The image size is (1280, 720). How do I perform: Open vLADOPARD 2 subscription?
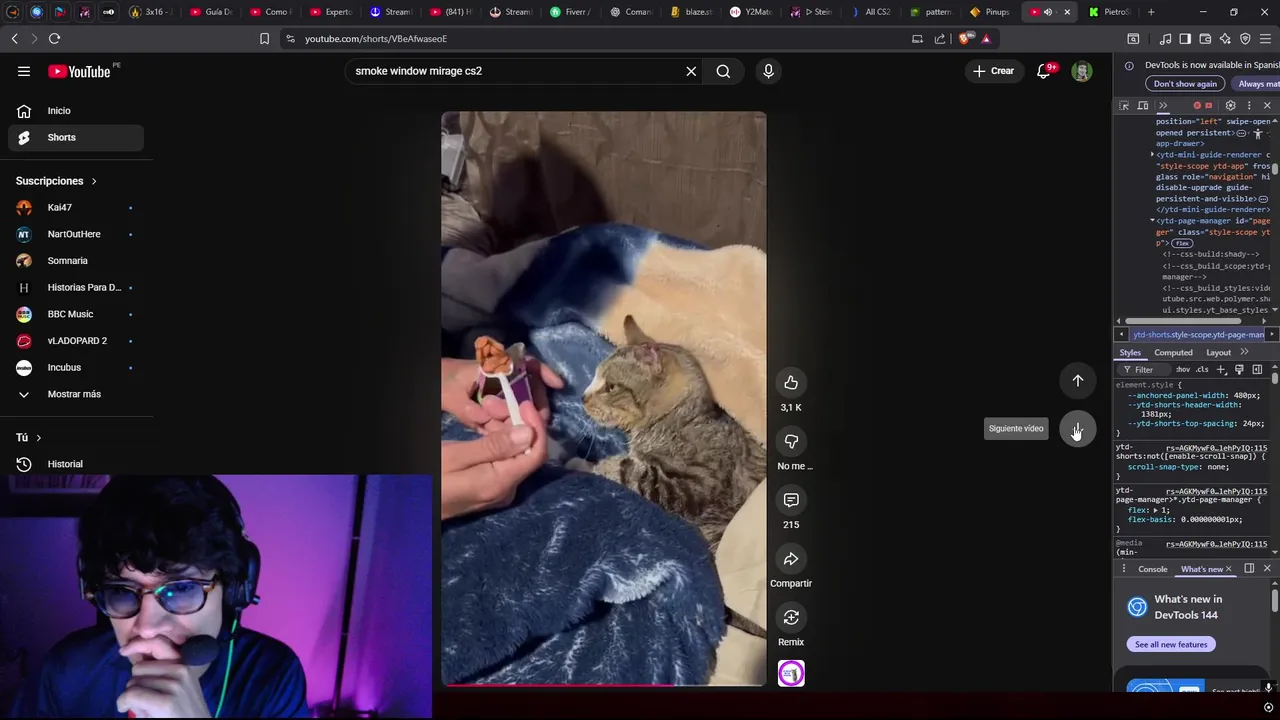point(76,341)
